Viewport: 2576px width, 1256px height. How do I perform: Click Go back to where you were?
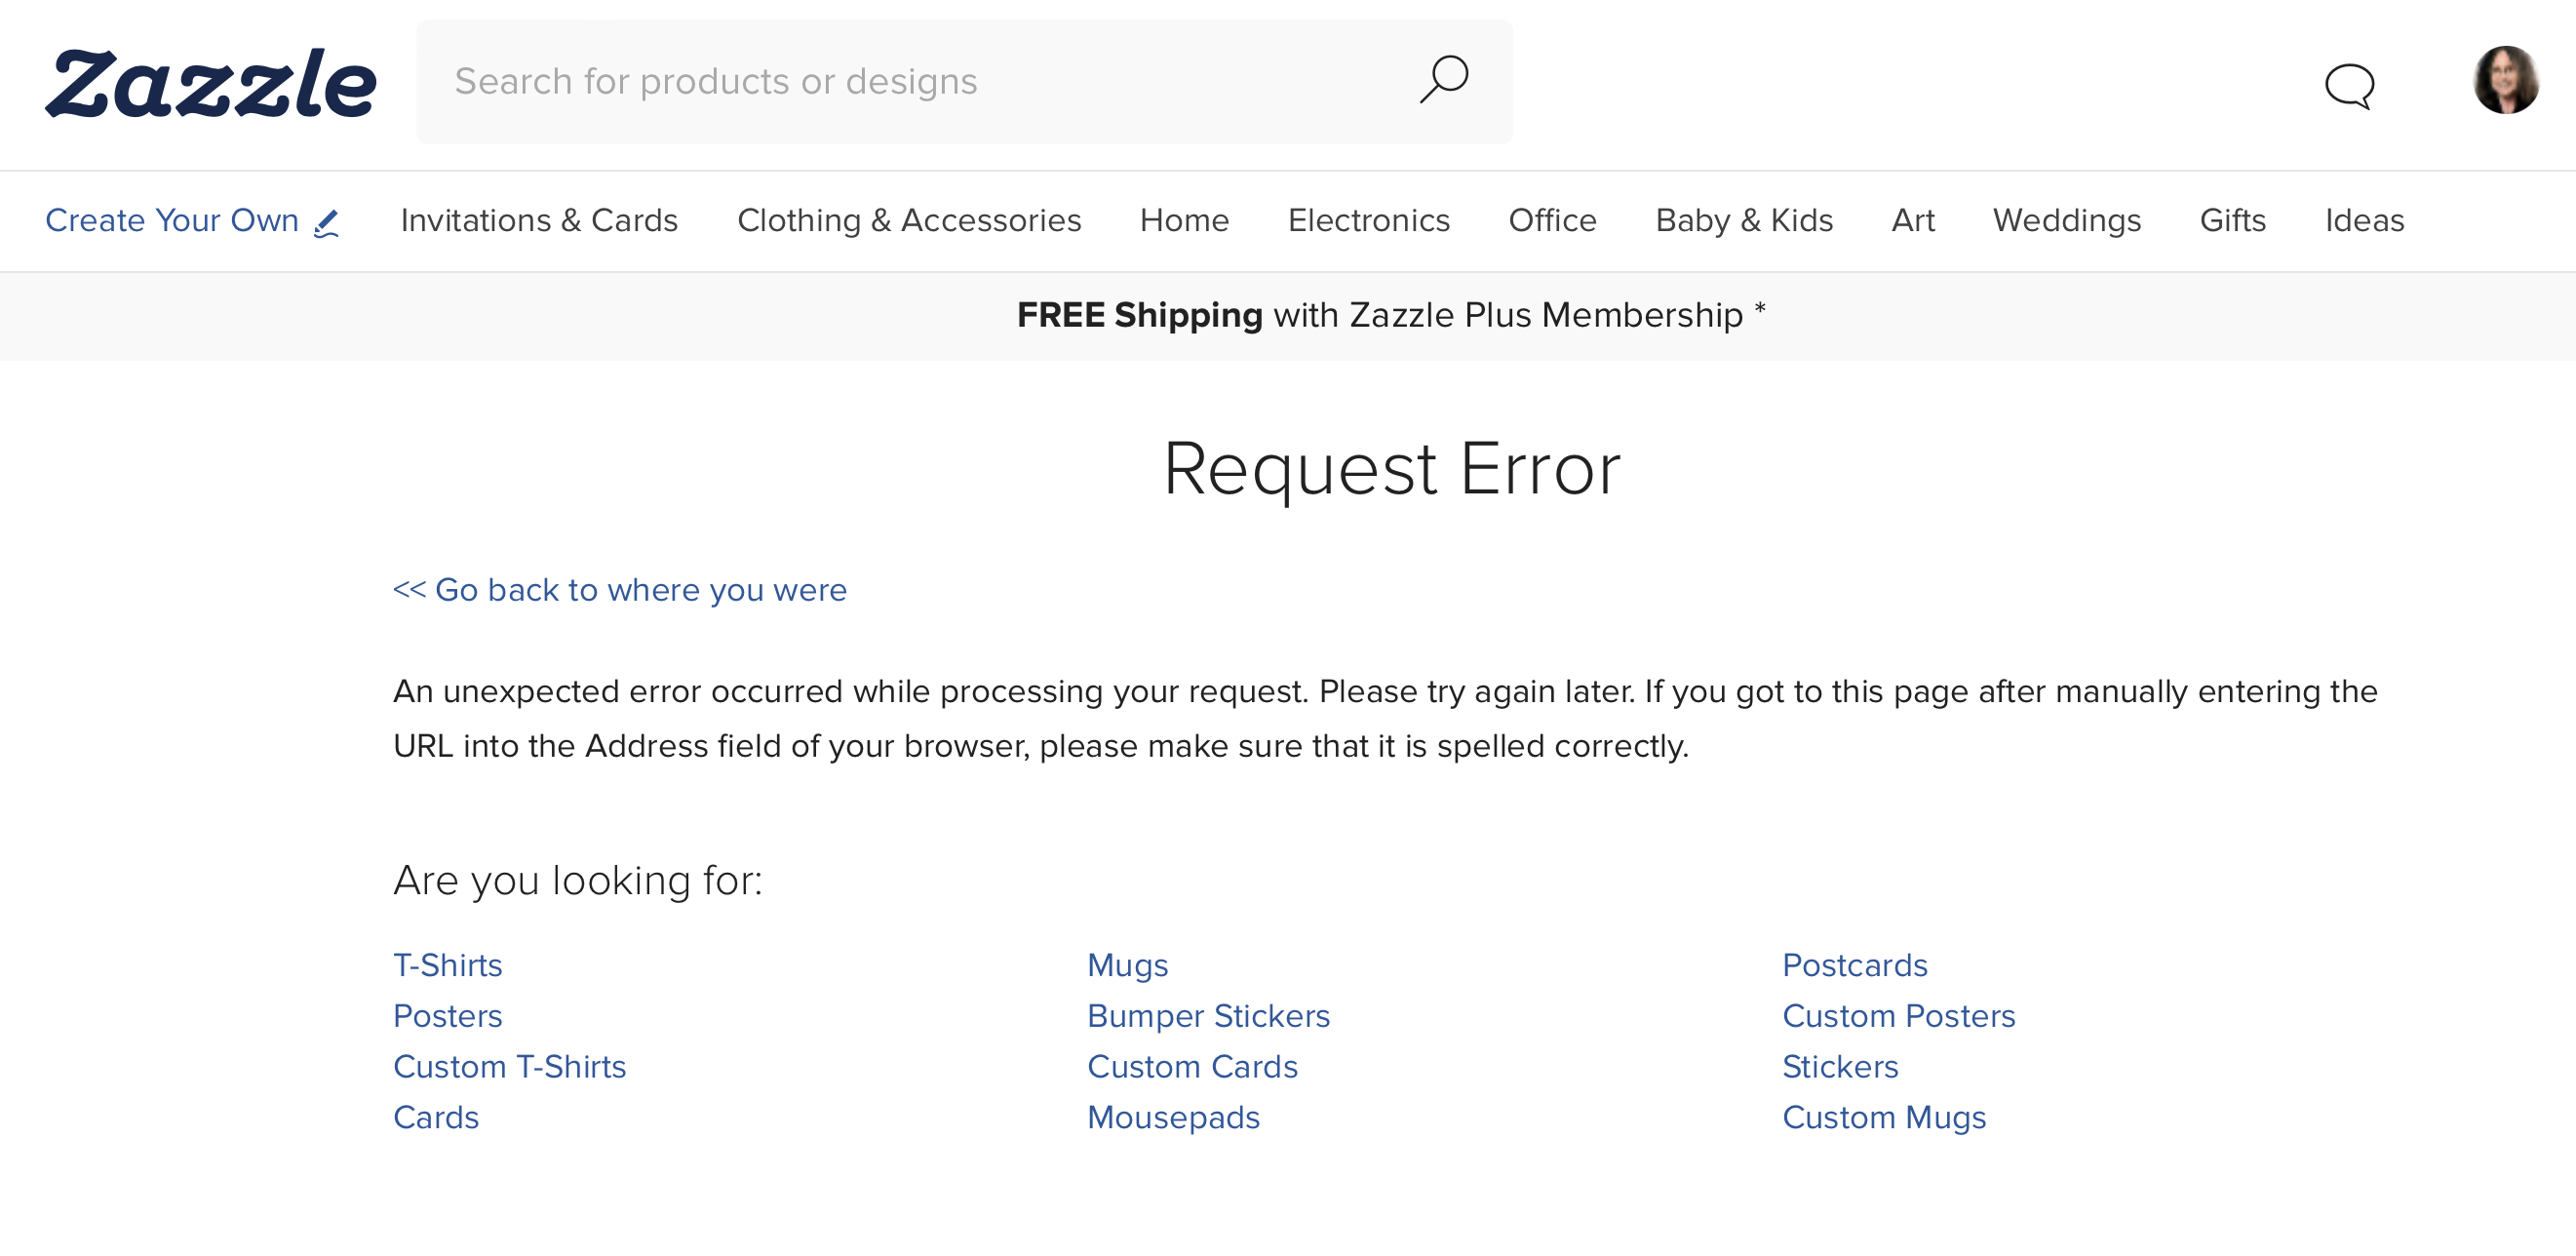tap(620, 590)
